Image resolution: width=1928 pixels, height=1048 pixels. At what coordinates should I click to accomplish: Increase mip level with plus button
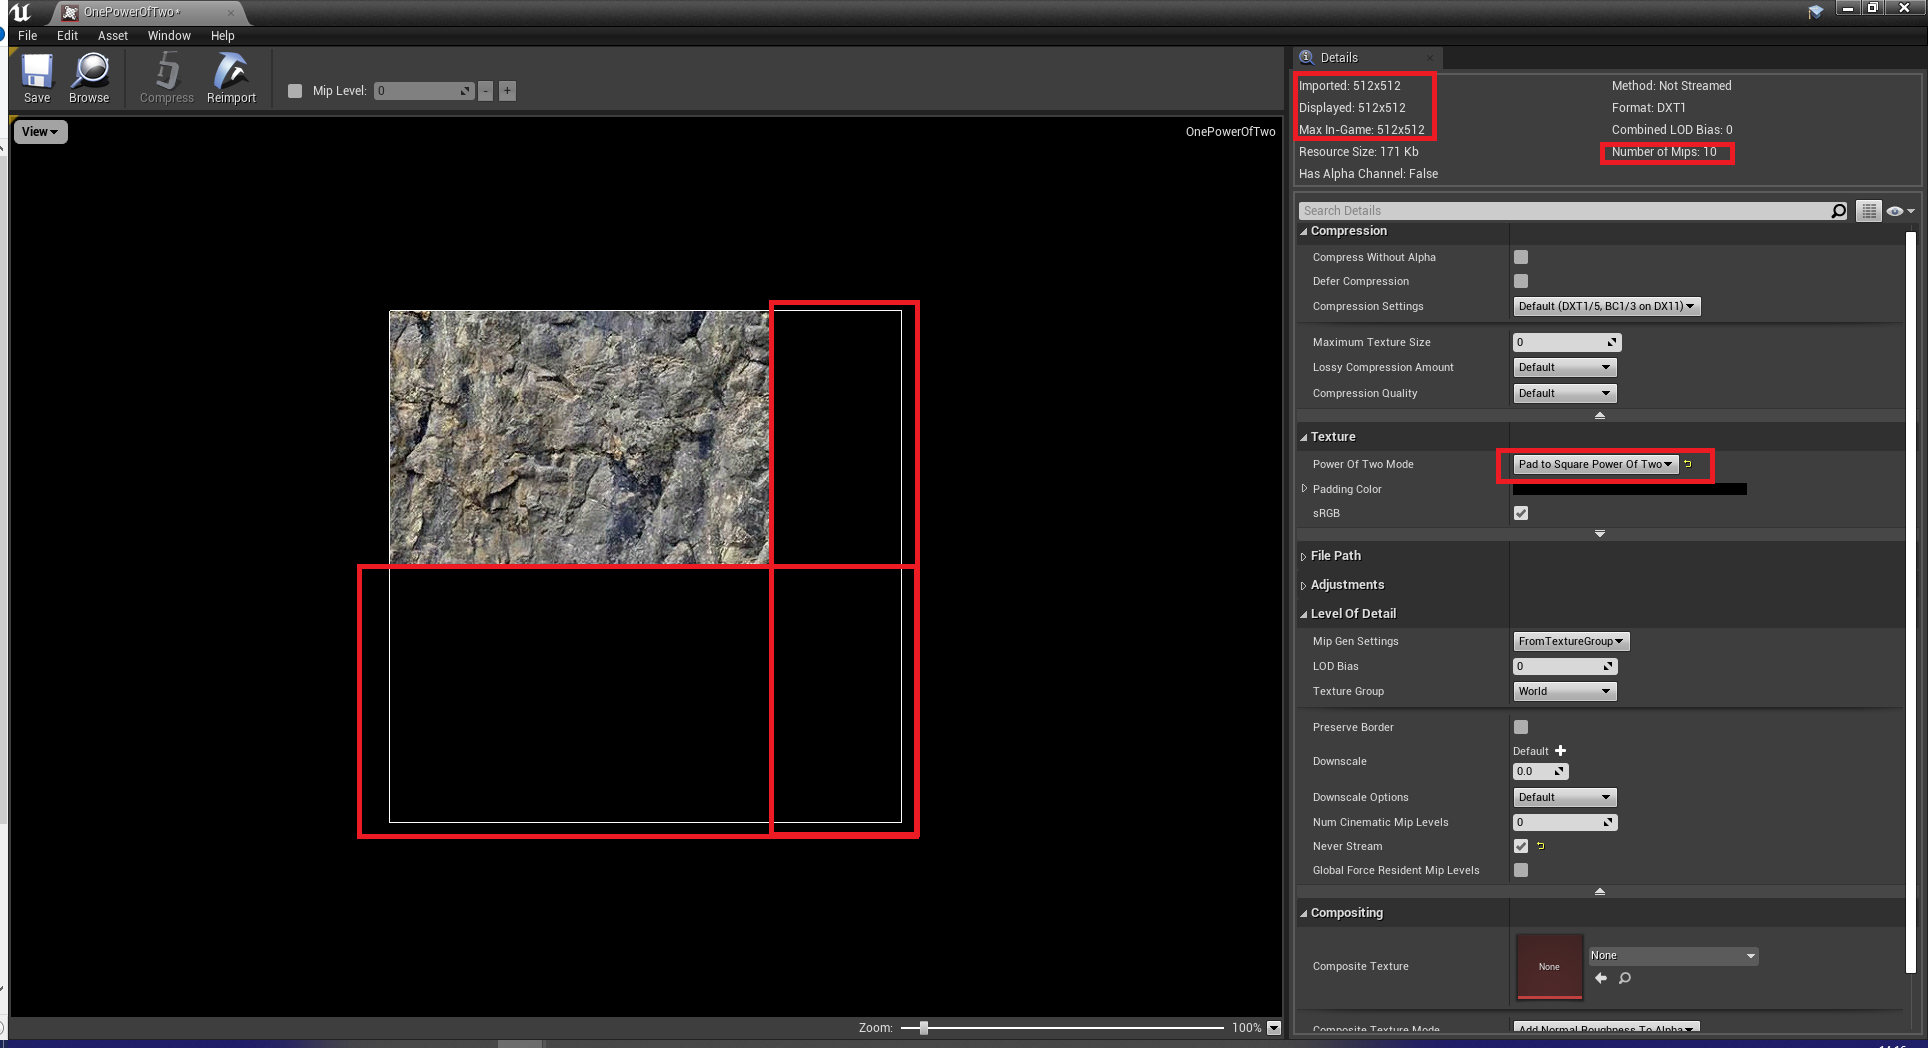[507, 91]
